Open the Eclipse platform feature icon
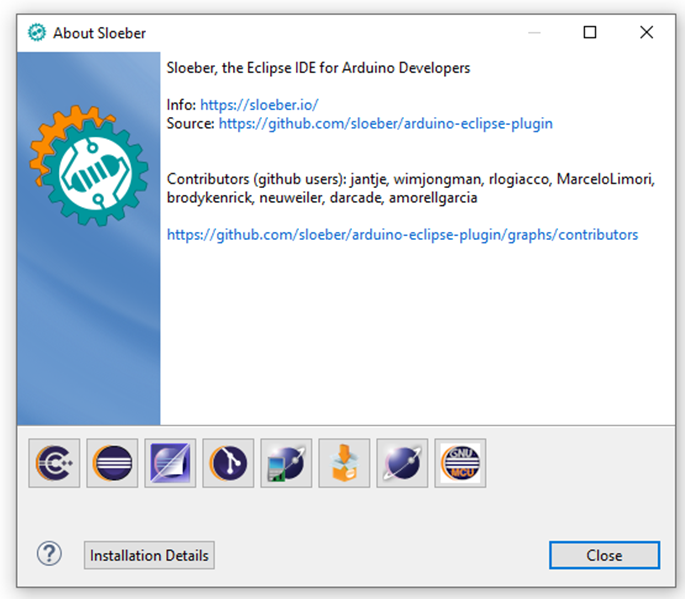685x599 pixels. tap(112, 463)
